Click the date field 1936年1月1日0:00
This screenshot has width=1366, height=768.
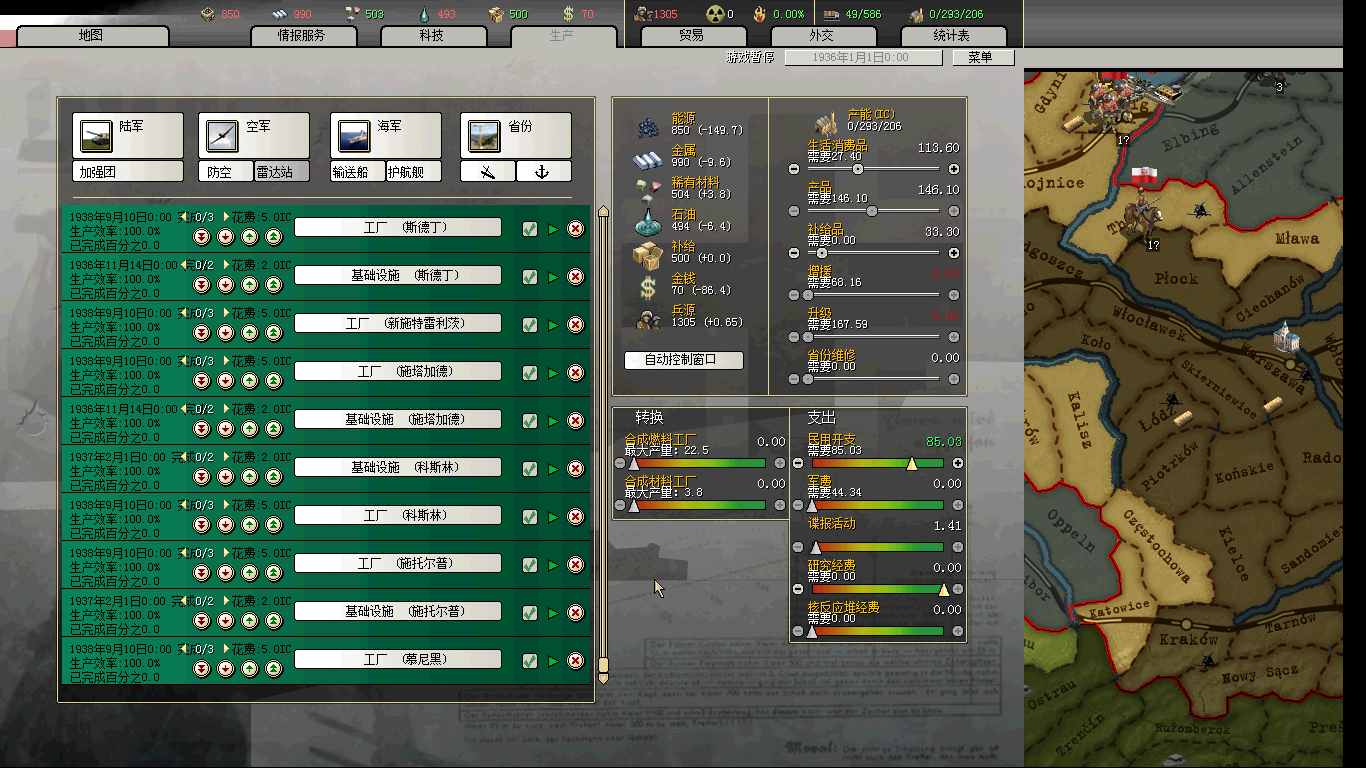[862, 58]
